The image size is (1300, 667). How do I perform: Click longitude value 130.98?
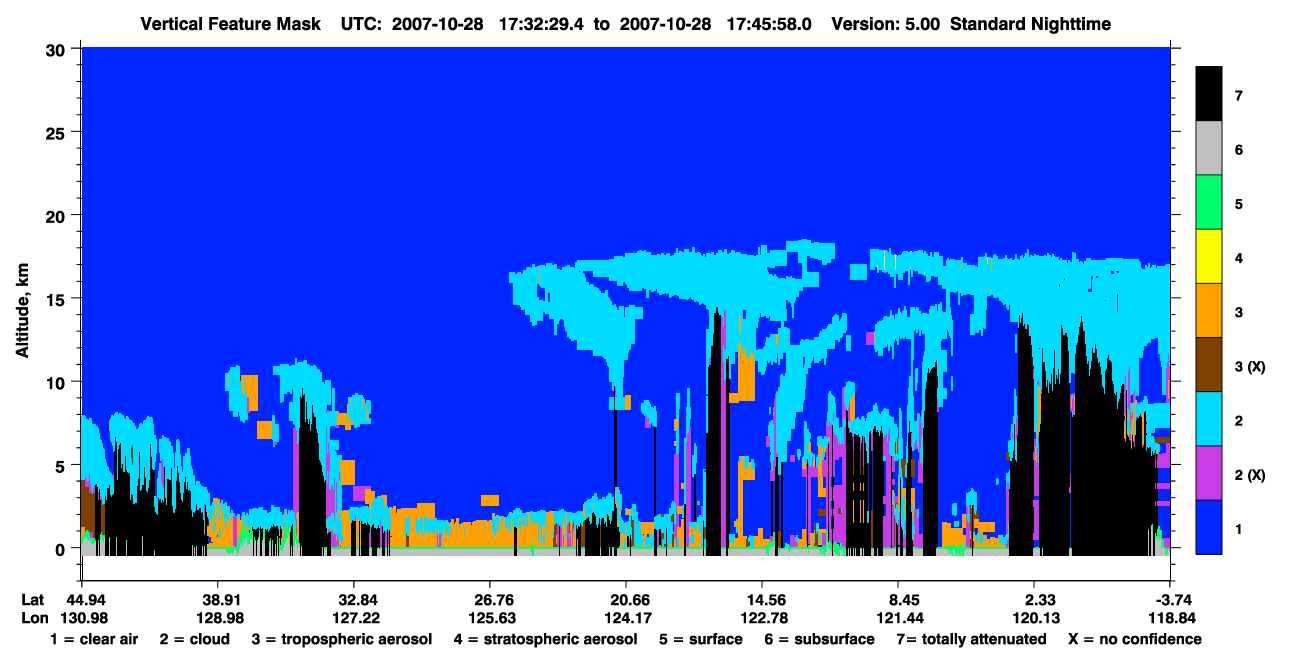pyautogui.click(x=85, y=617)
